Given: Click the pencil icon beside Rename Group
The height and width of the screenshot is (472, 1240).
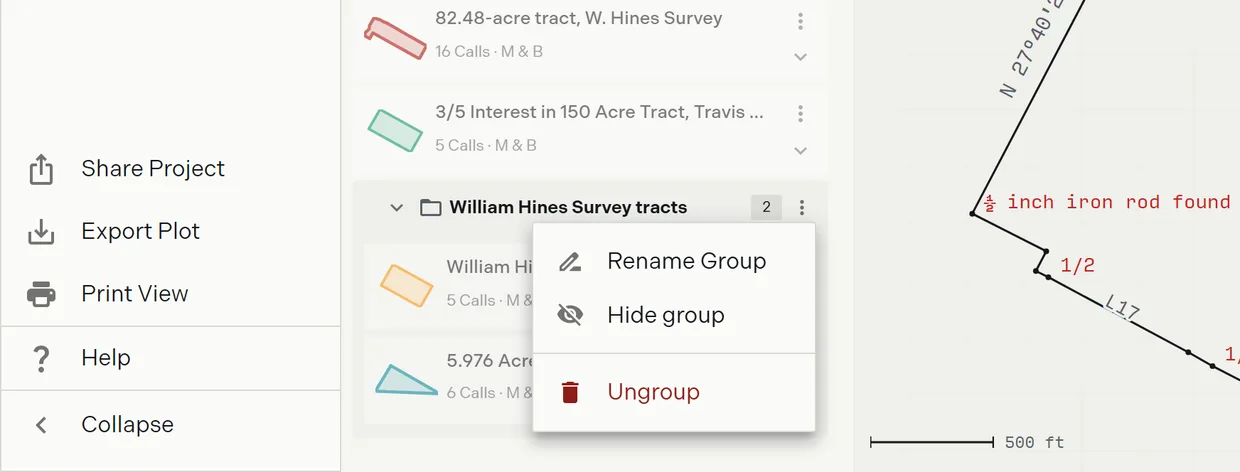Looking at the screenshot, I should pyautogui.click(x=570, y=262).
